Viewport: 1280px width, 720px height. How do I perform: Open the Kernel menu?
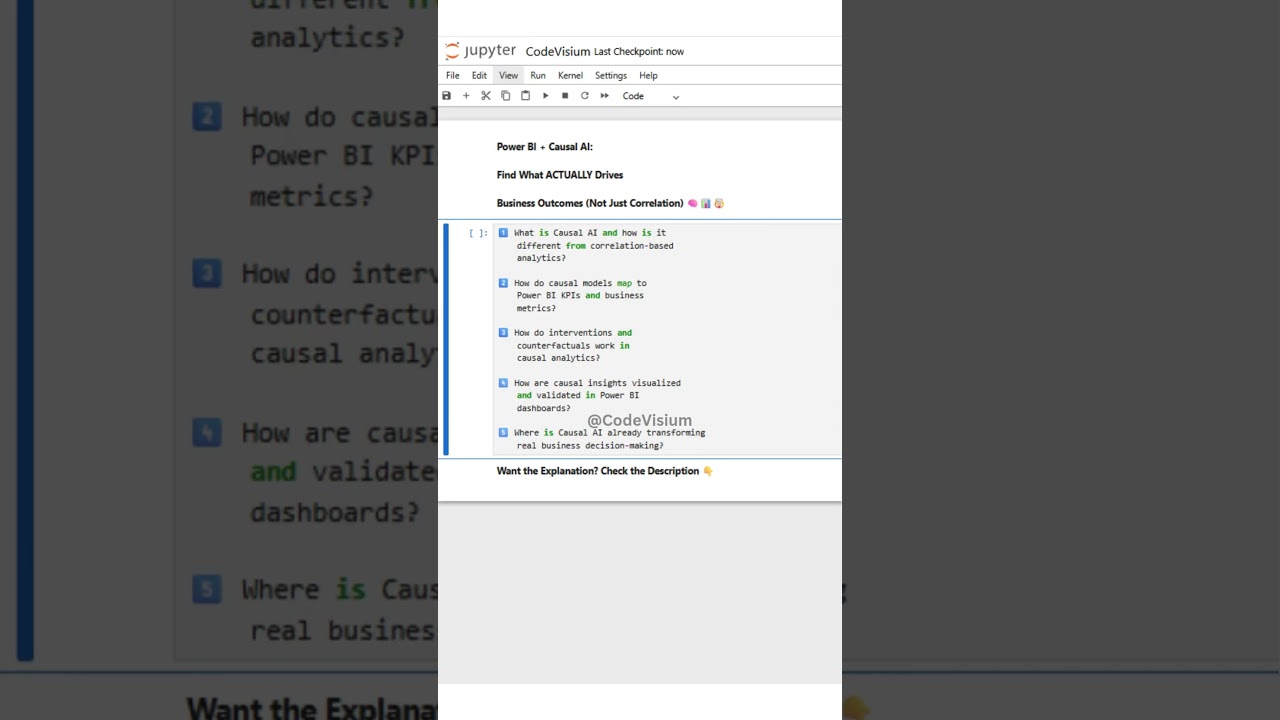tap(570, 75)
